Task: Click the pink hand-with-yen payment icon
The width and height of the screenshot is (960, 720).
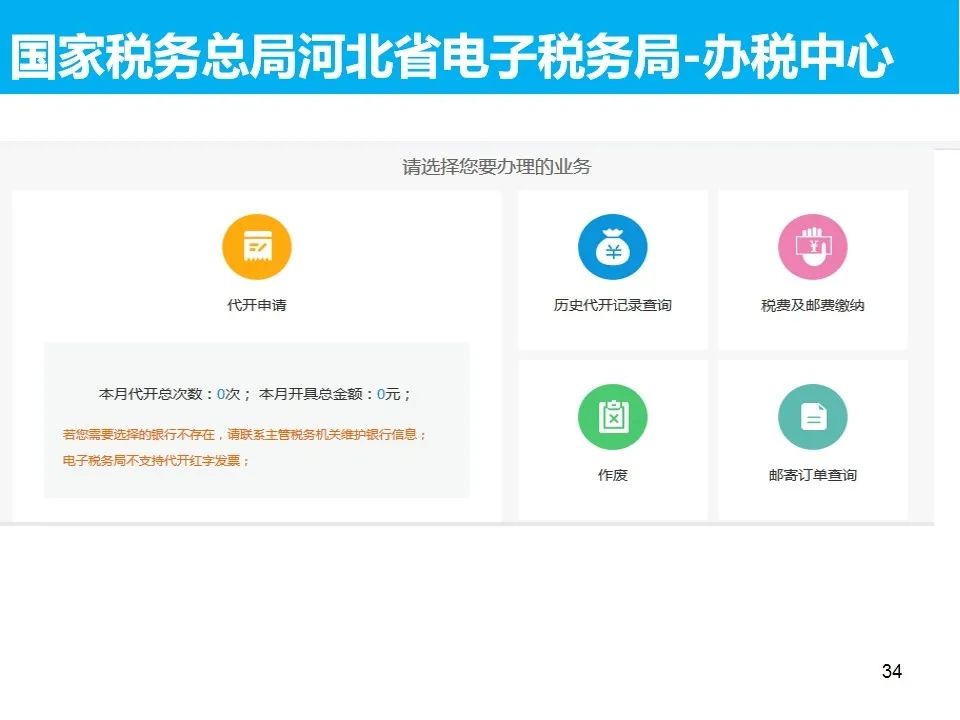Action: (812, 247)
